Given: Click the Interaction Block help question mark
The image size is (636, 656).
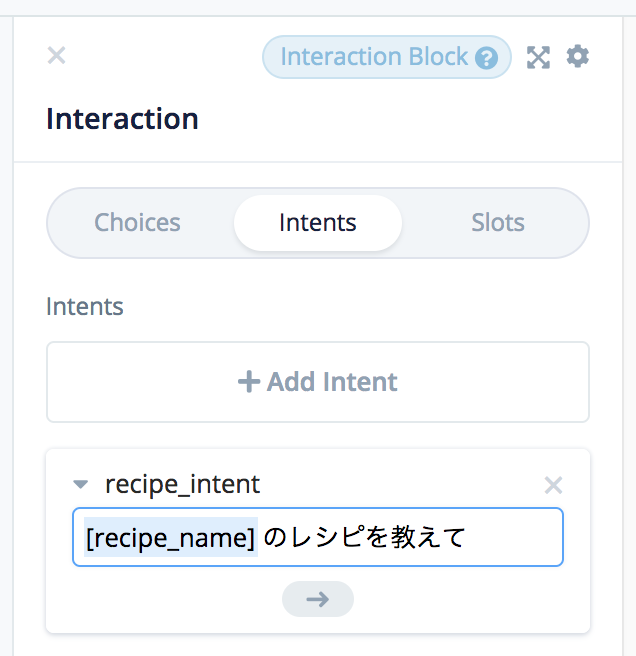Looking at the screenshot, I should [x=487, y=58].
